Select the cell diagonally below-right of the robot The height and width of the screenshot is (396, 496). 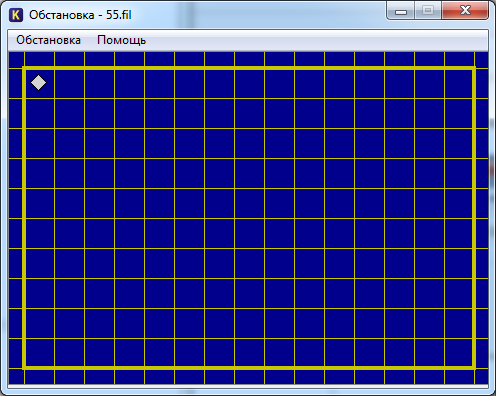[x=69, y=114]
